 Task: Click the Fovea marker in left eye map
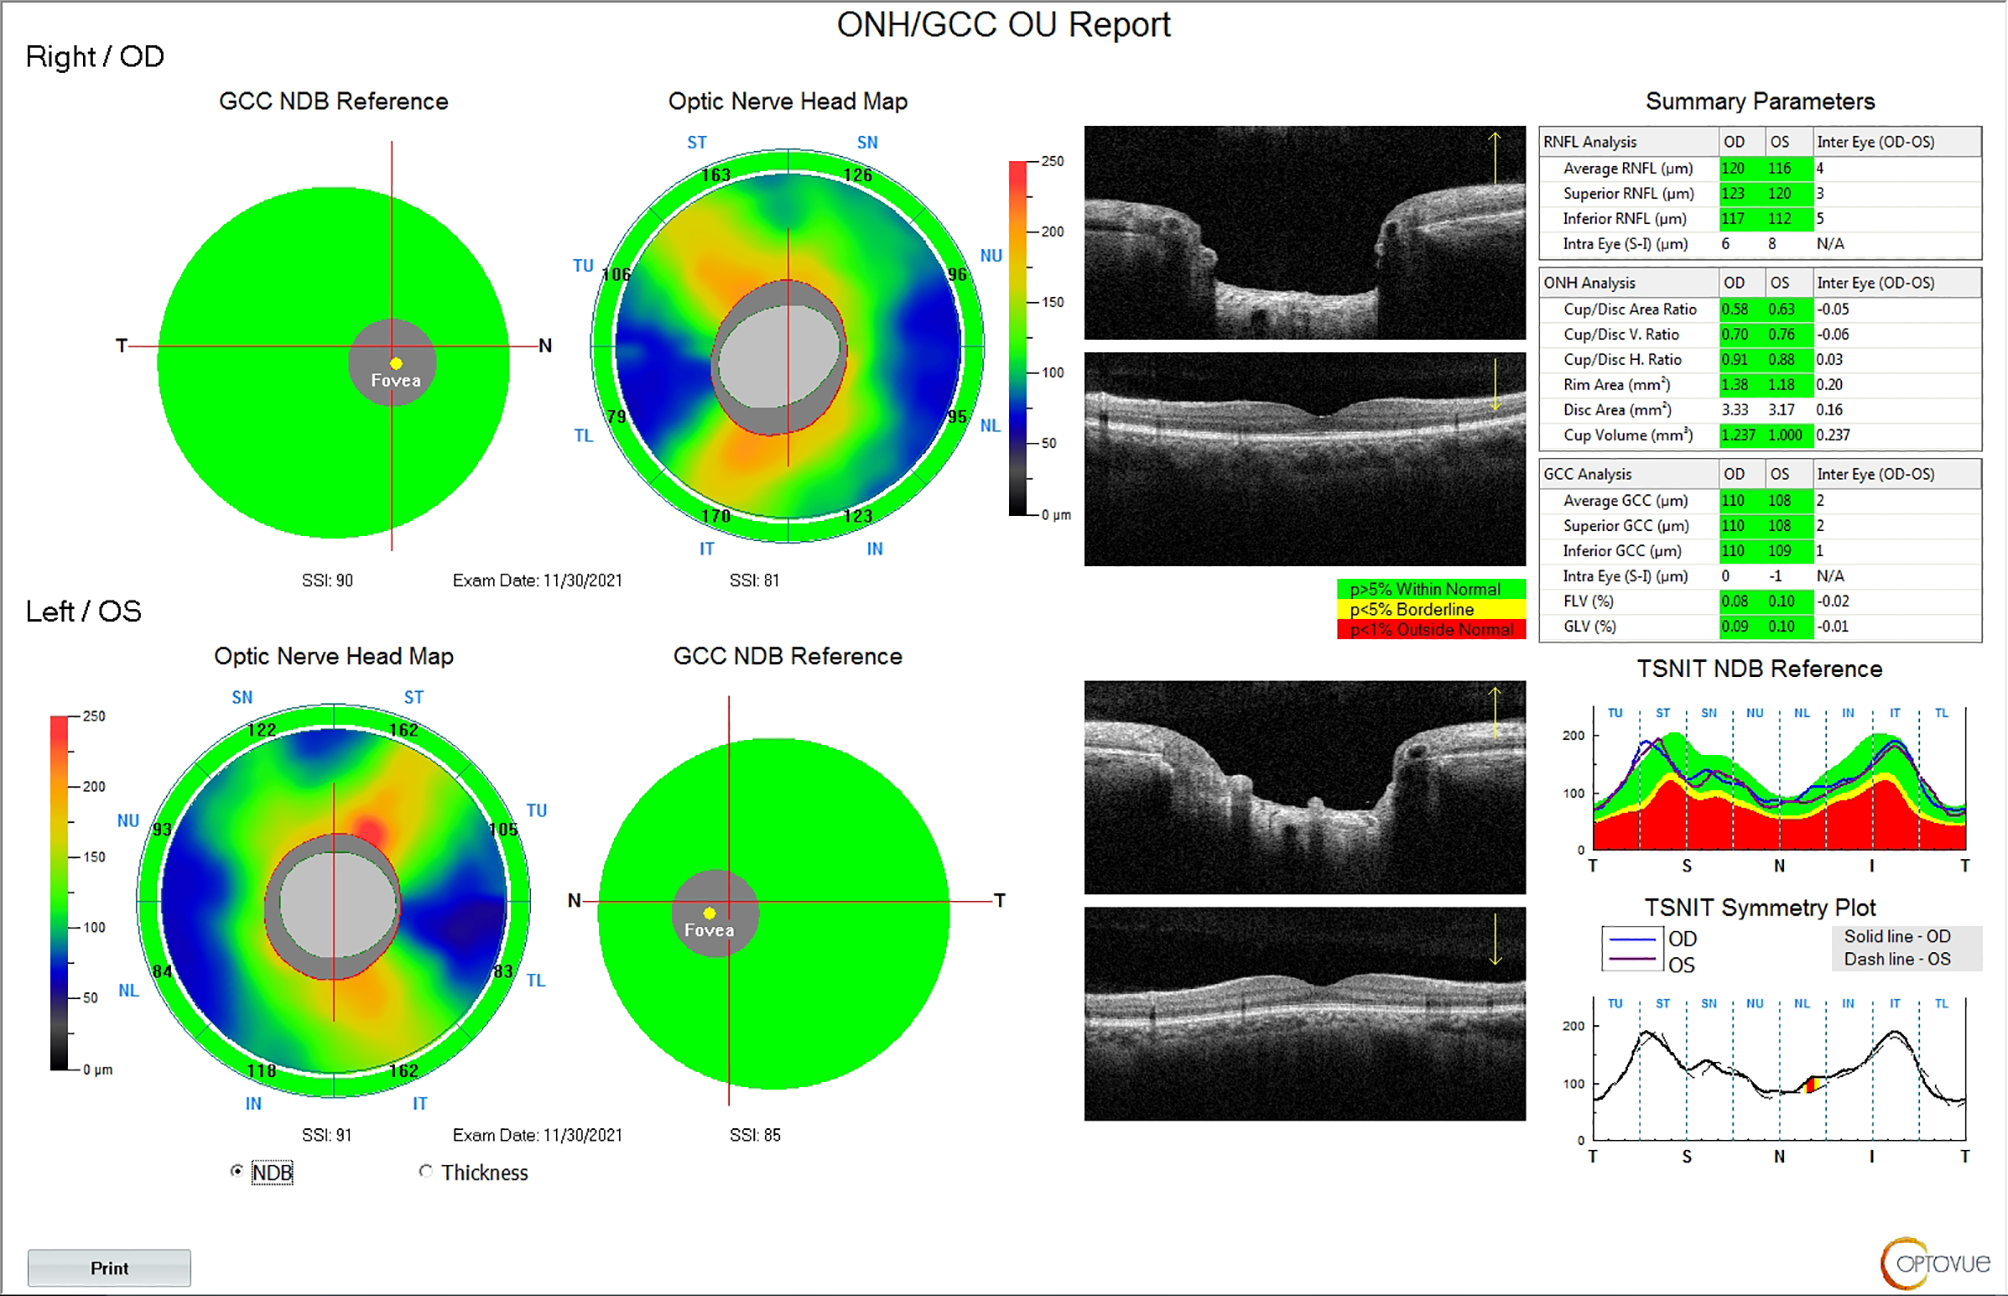(x=709, y=913)
